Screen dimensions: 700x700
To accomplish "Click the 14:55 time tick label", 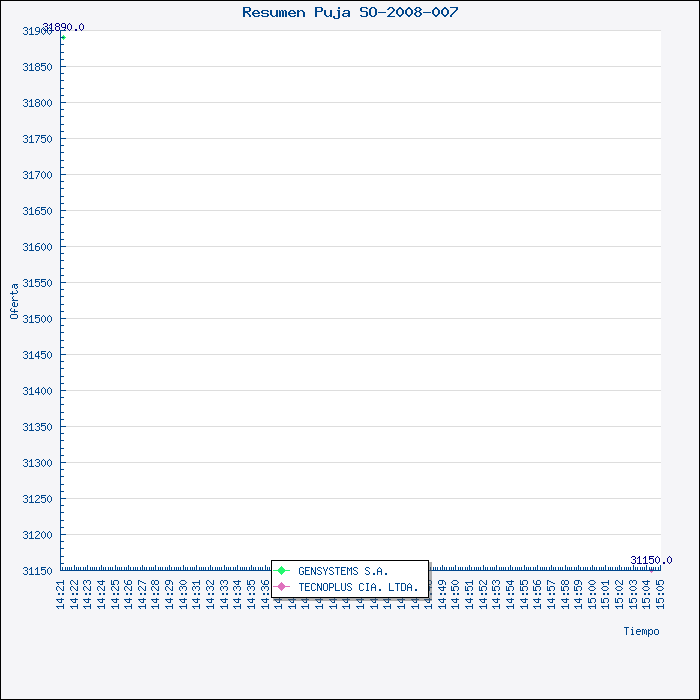I will pyautogui.click(x=523, y=592).
